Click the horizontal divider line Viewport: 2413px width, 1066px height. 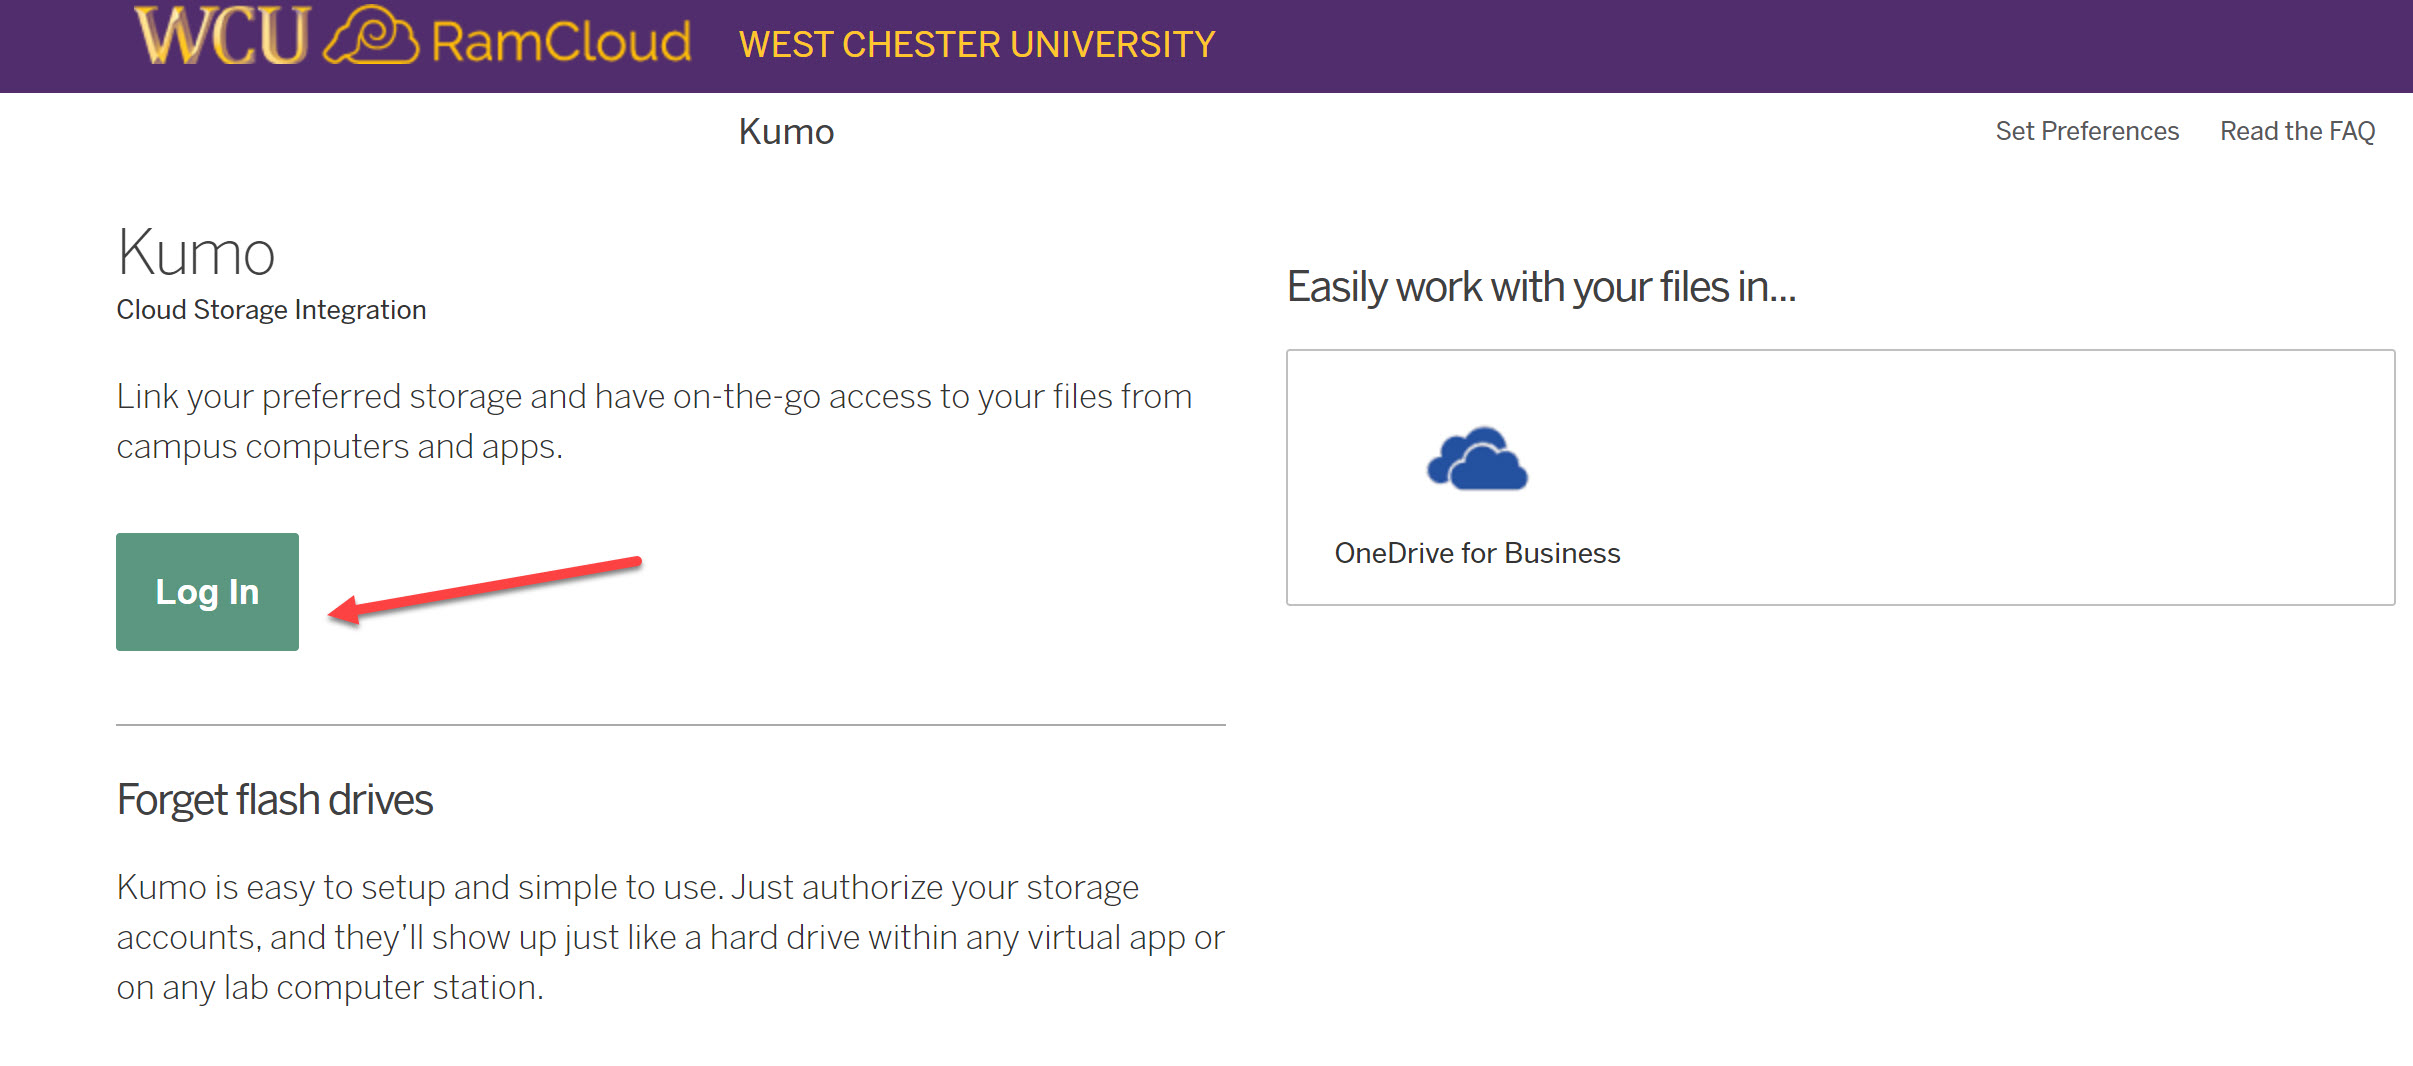click(671, 725)
